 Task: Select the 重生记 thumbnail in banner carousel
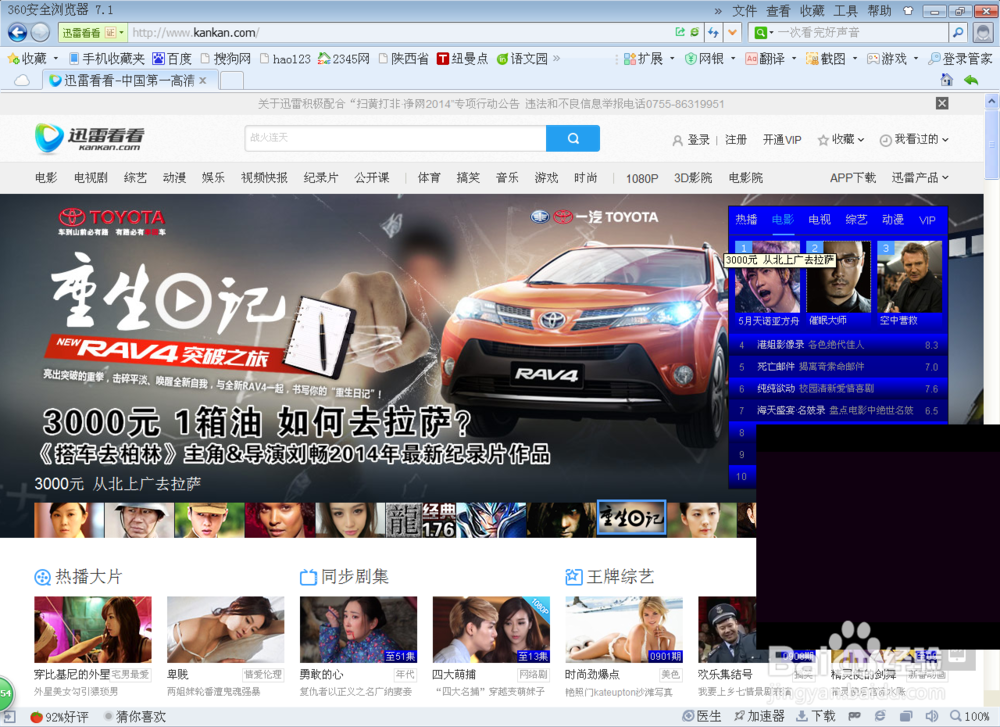click(x=631, y=519)
